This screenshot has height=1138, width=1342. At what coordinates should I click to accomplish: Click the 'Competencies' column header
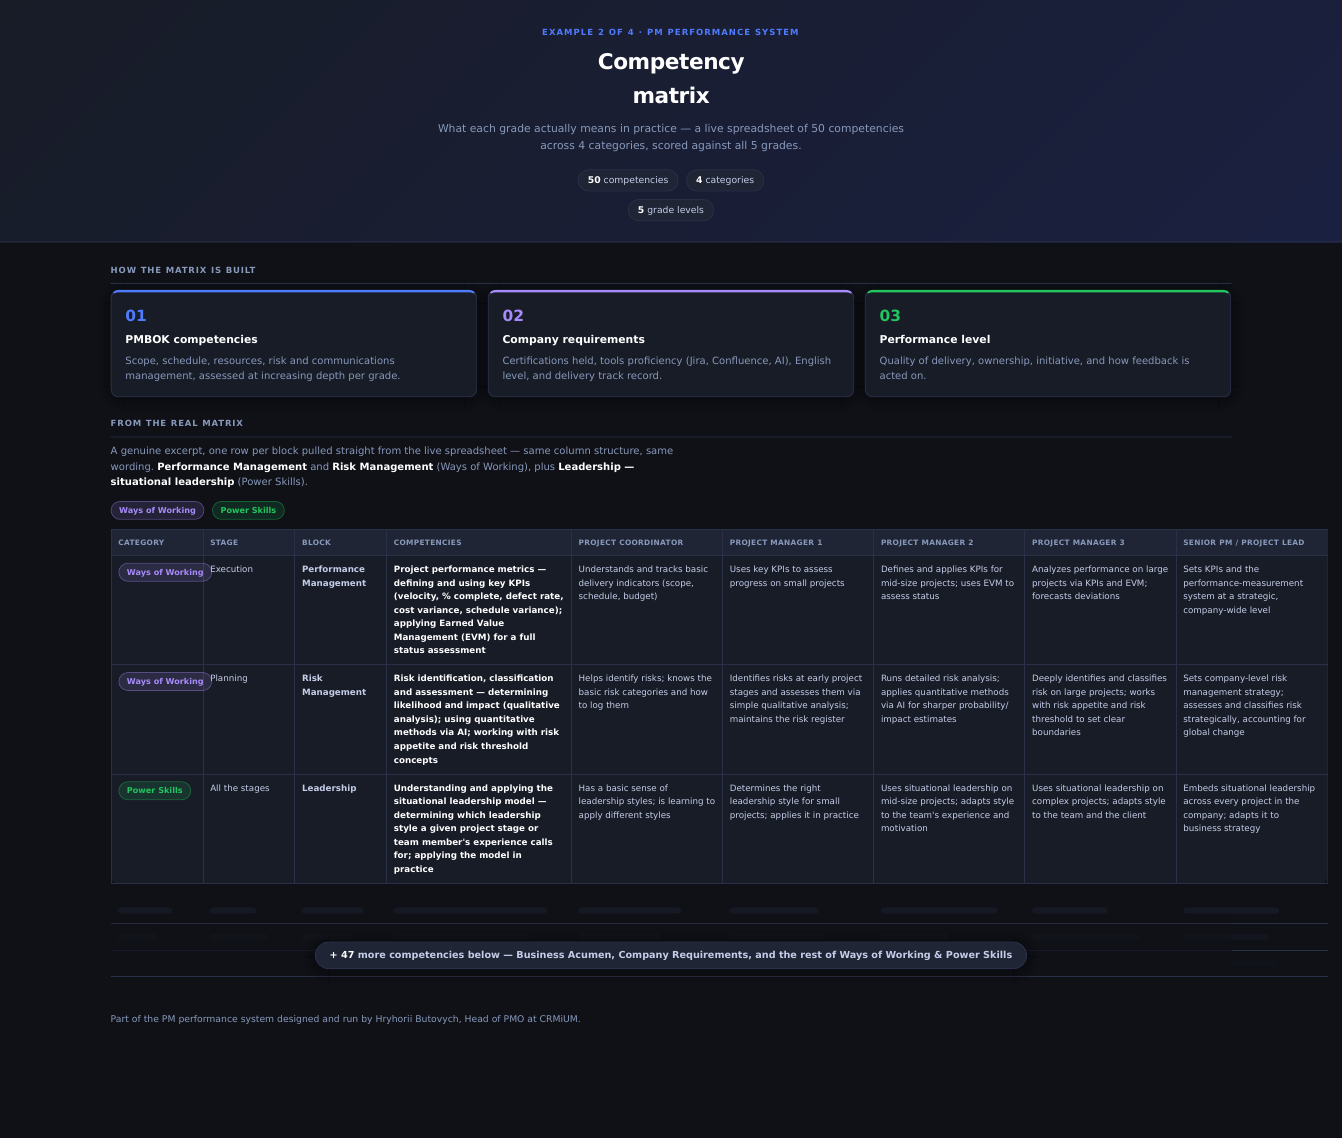pos(479,543)
